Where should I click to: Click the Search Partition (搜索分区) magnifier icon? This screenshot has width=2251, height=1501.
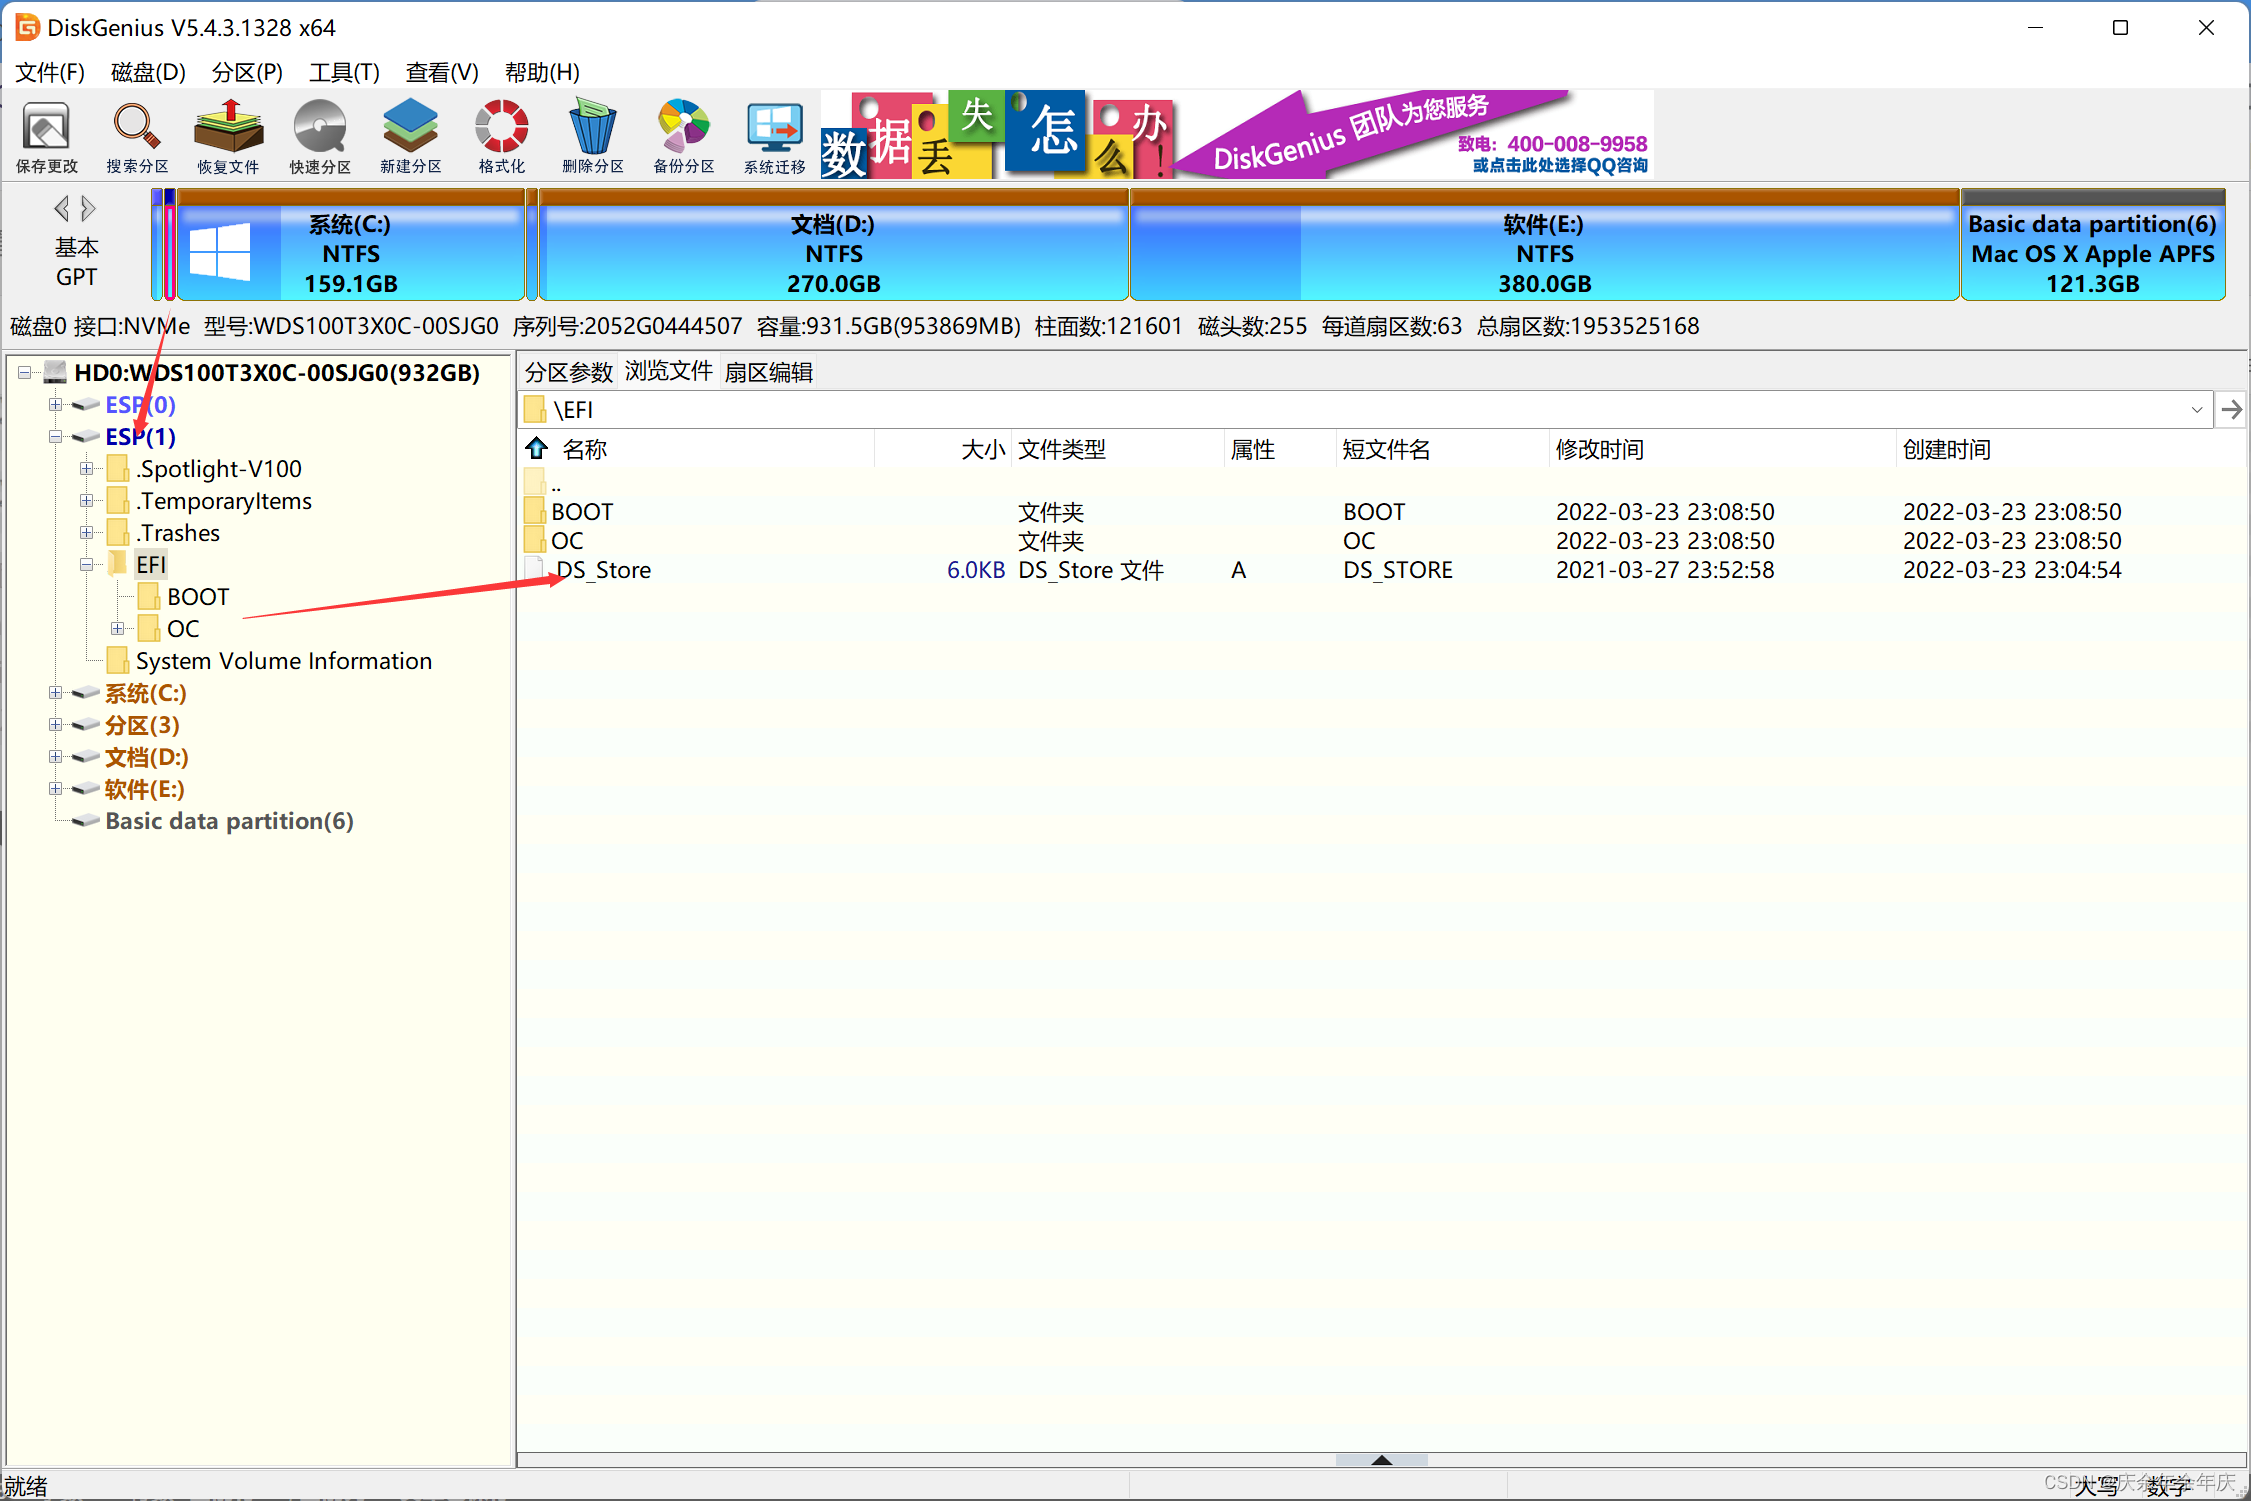click(x=136, y=137)
